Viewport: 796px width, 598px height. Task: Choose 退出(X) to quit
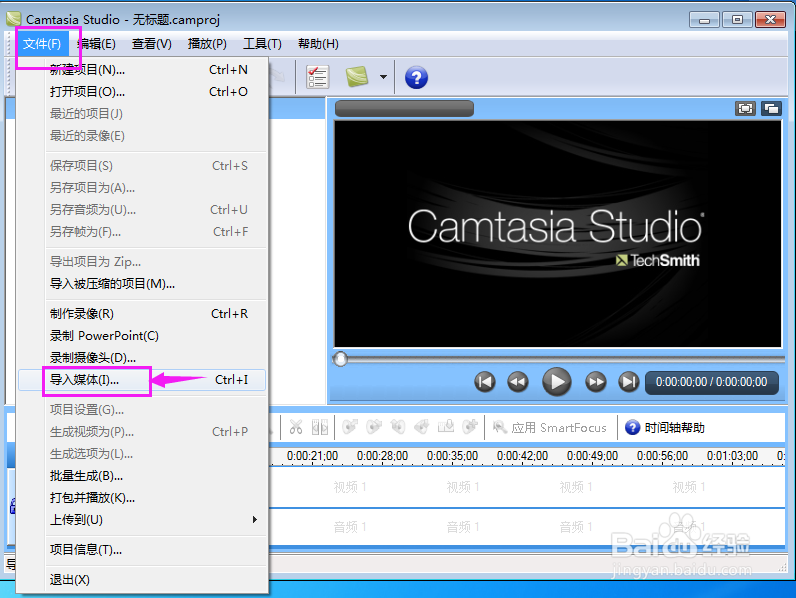click(x=142, y=580)
